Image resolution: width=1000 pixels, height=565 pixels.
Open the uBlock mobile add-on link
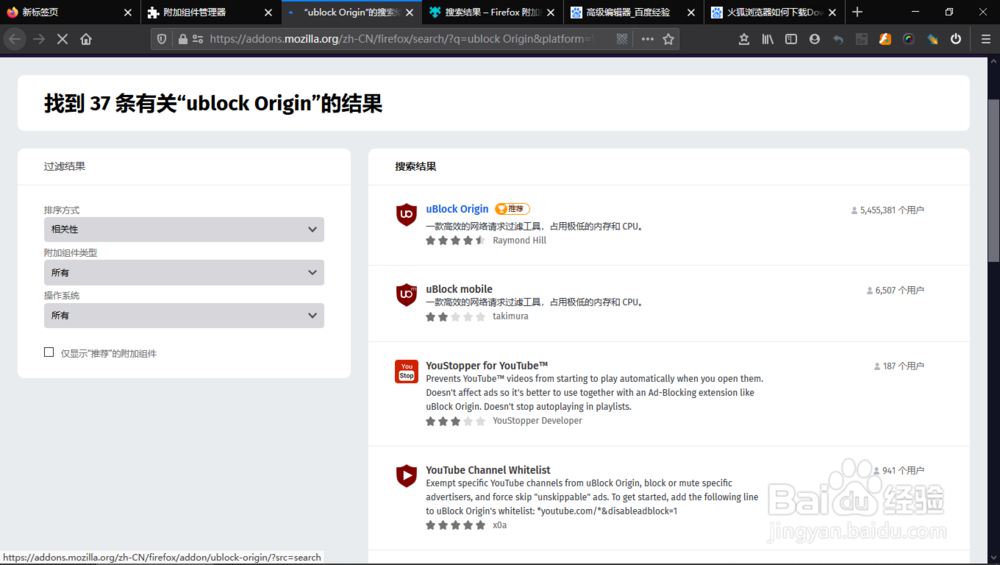459,289
